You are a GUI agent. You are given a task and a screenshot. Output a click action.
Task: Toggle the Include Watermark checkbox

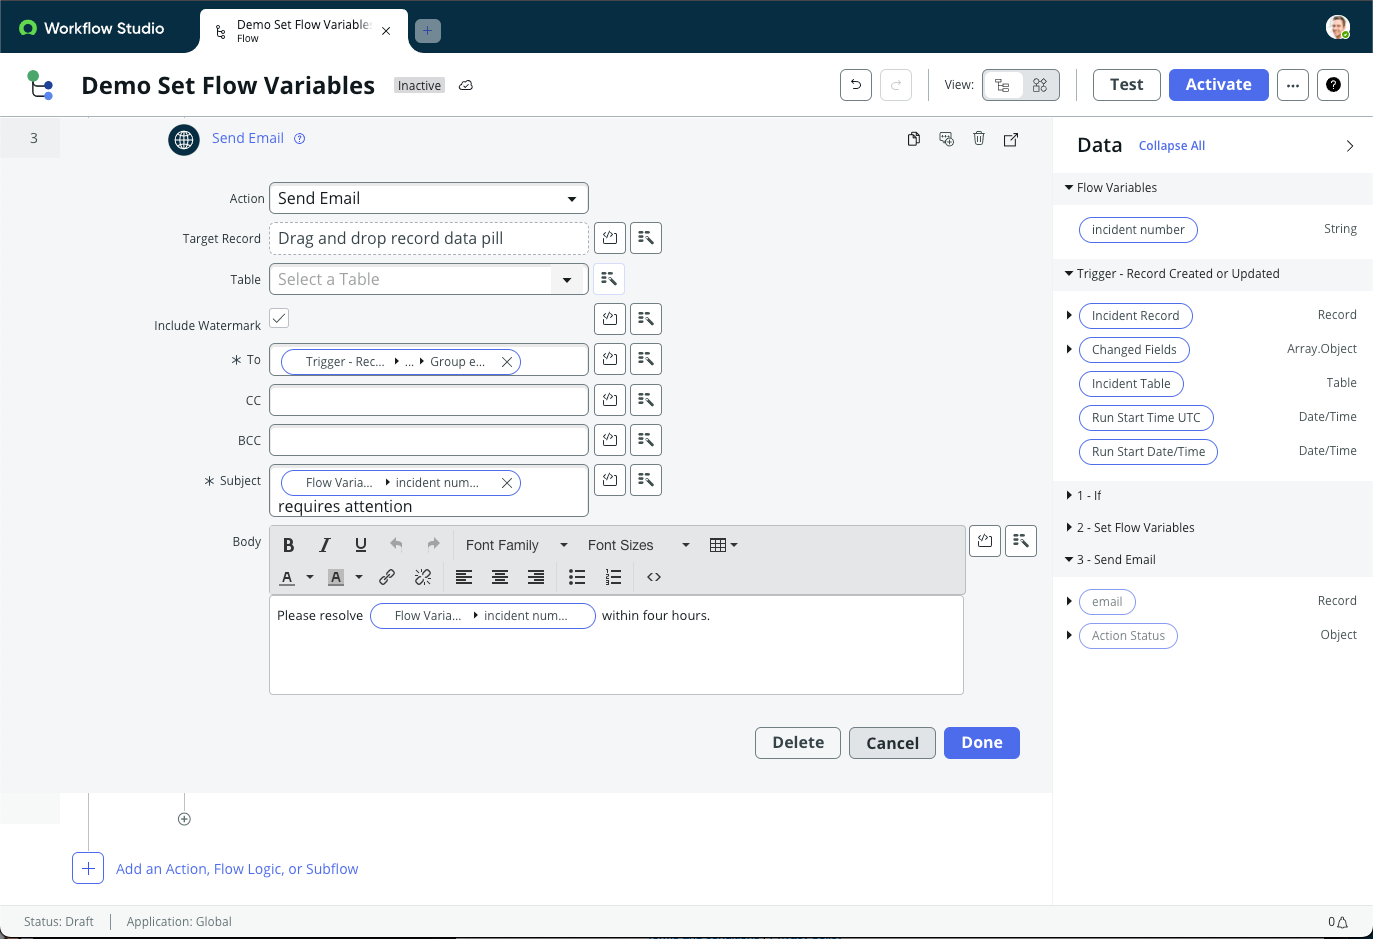click(x=279, y=318)
